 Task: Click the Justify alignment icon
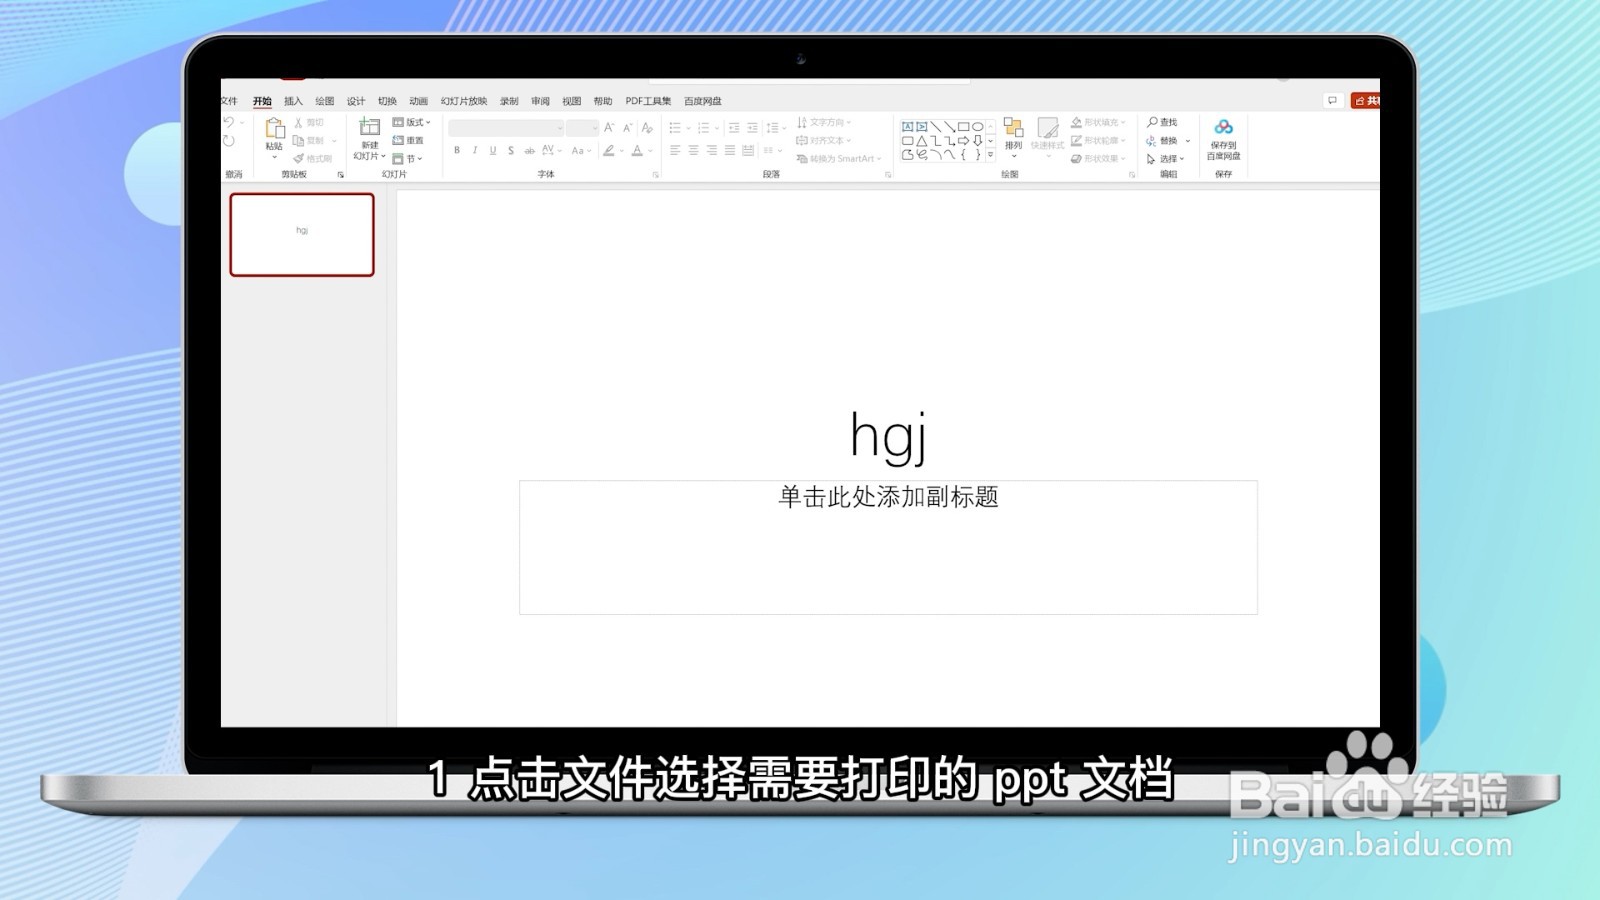pyautogui.click(x=730, y=150)
